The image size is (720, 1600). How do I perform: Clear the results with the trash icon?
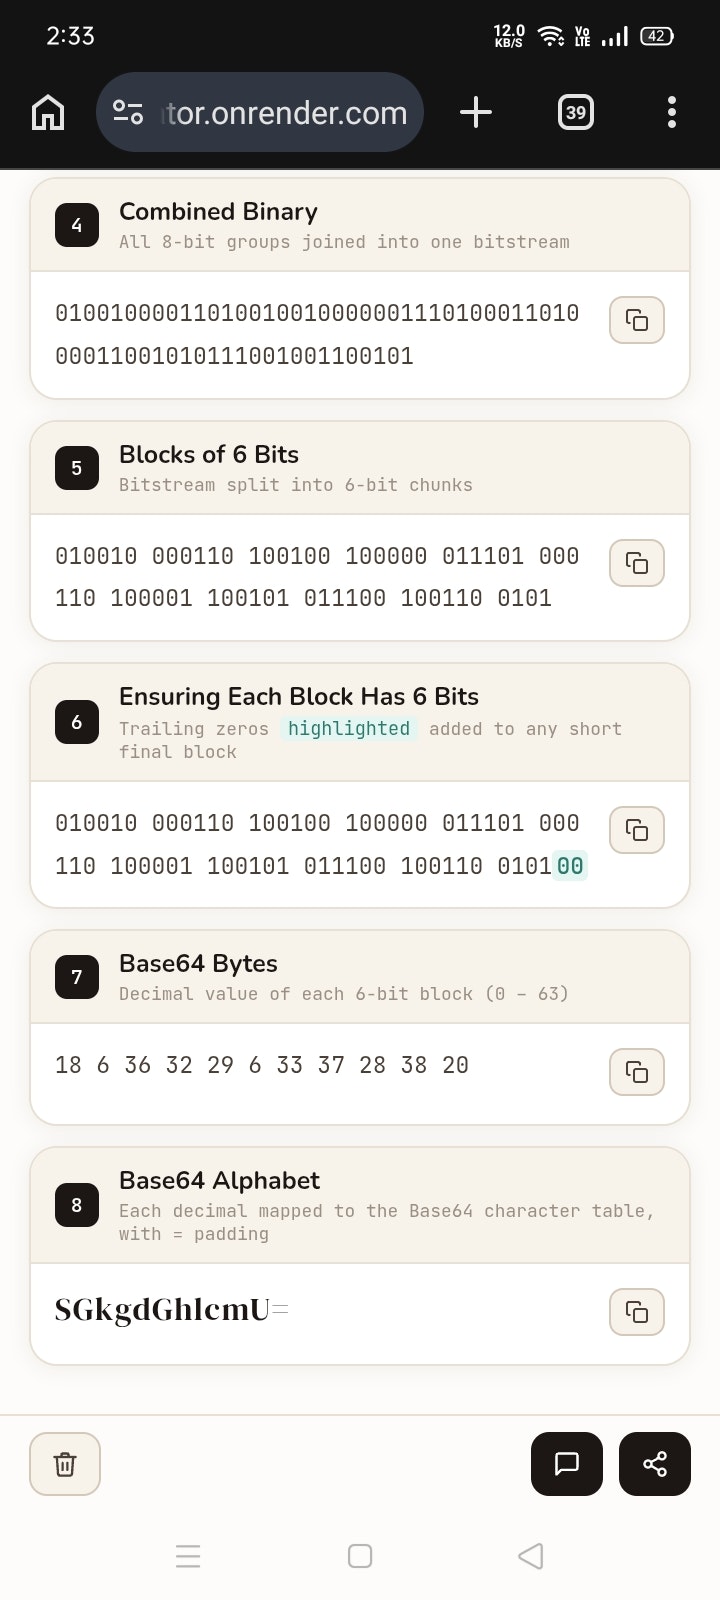tap(64, 1463)
